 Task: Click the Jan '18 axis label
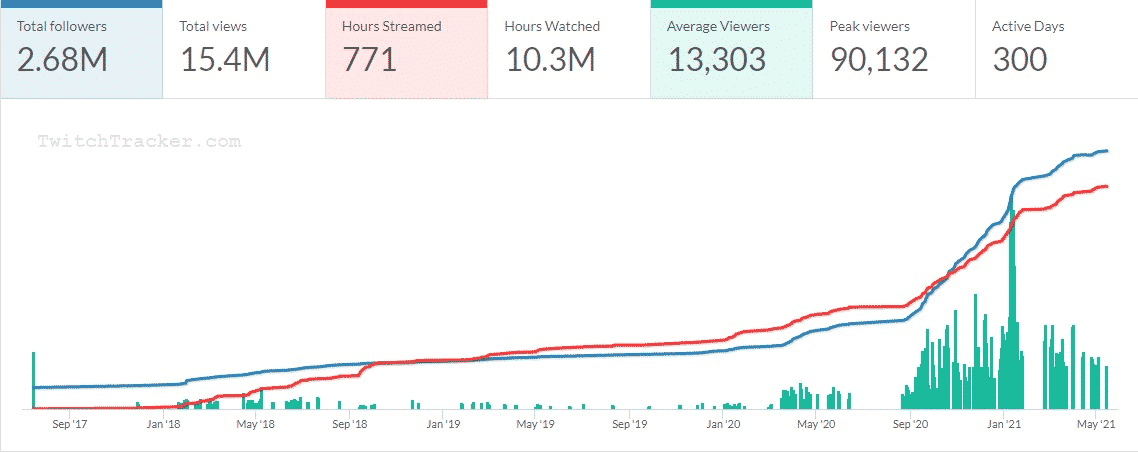pos(163,424)
